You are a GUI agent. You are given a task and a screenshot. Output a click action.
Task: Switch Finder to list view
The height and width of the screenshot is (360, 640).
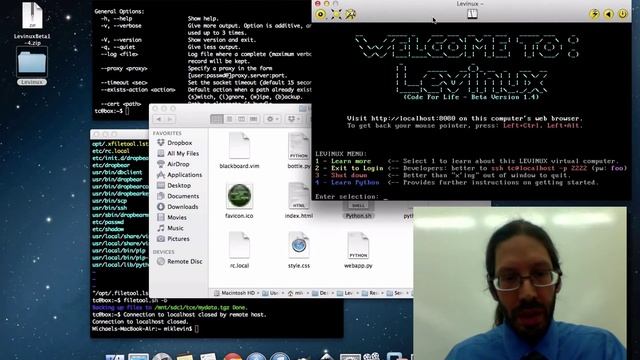(229, 119)
